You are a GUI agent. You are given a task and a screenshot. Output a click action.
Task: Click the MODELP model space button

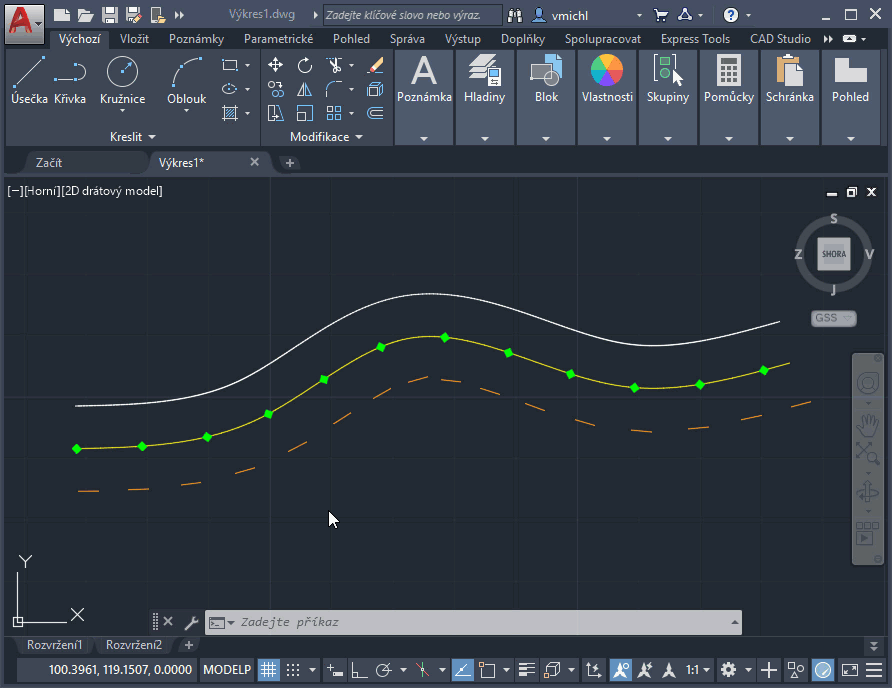pos(227,670)
